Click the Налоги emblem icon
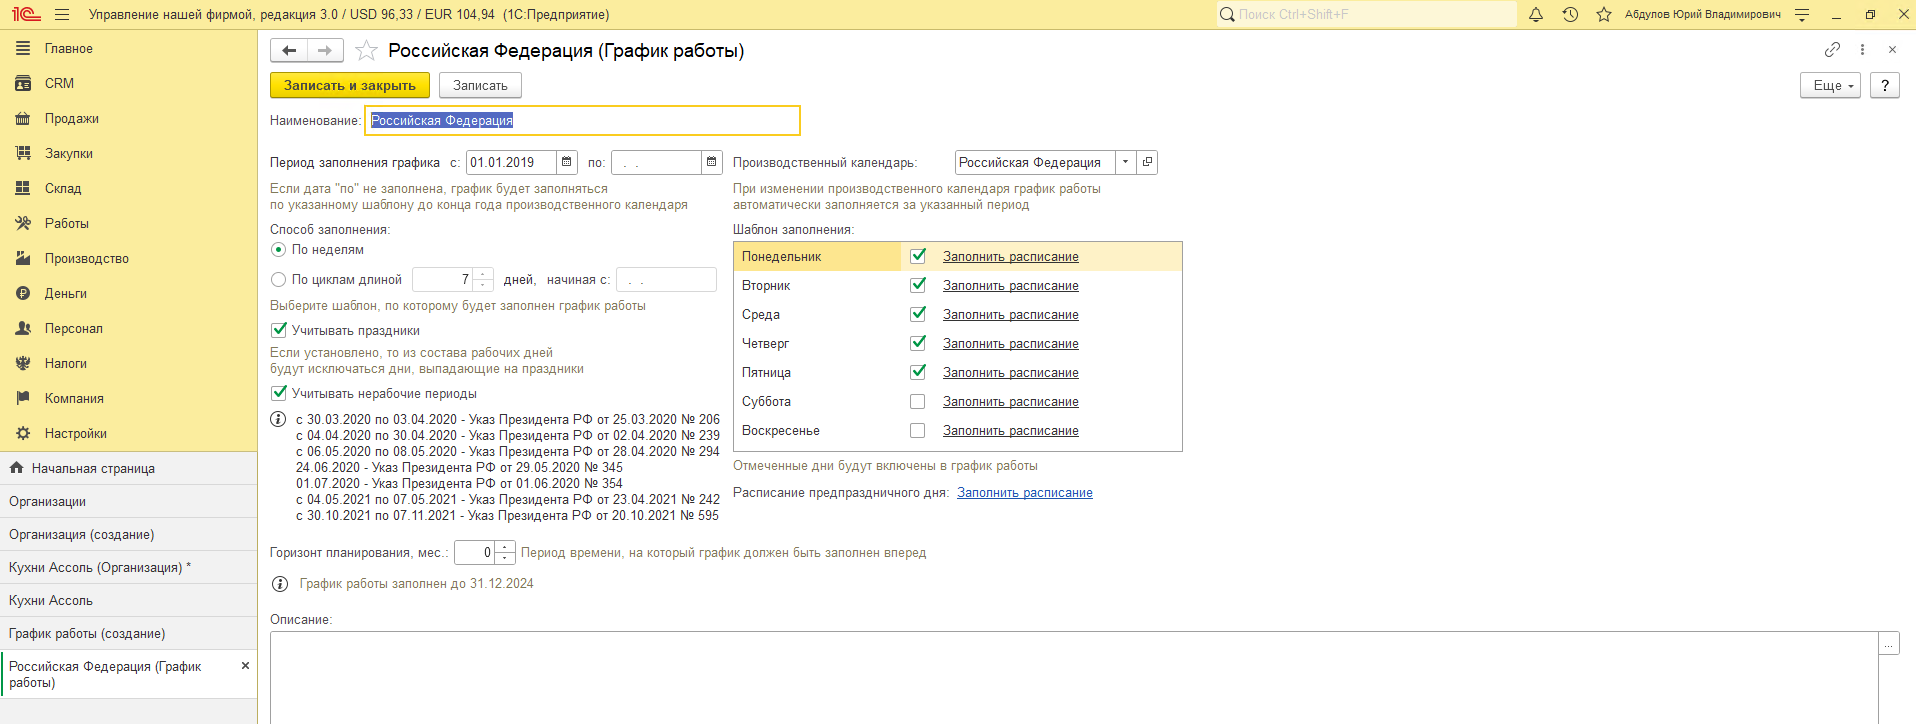 (23, 363)
